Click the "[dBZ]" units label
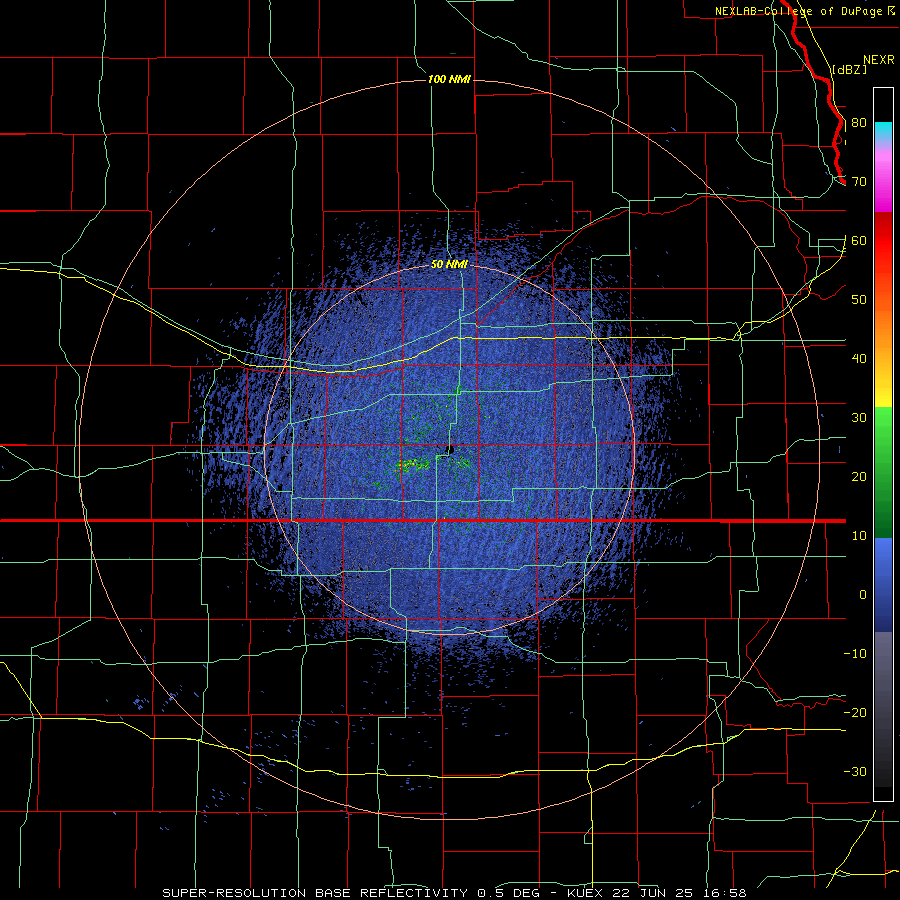 [849, 70]
